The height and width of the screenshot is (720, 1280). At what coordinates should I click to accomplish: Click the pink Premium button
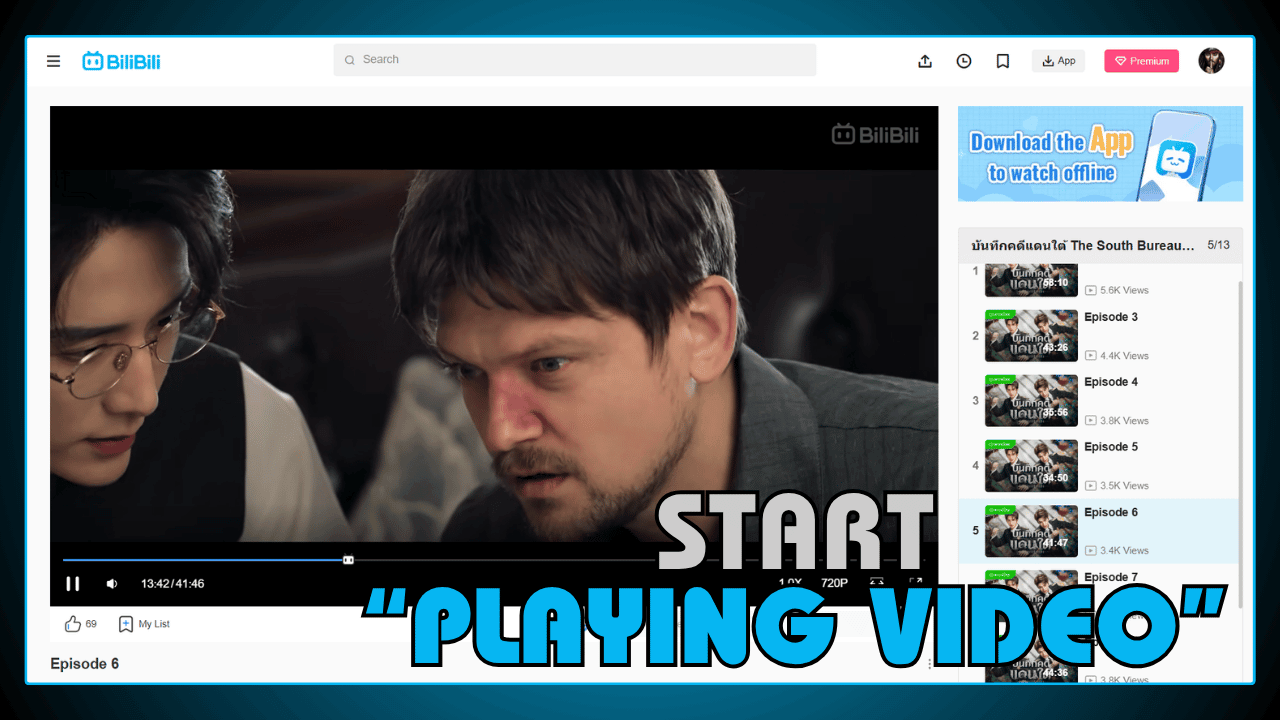click(x=1141, y=61)
